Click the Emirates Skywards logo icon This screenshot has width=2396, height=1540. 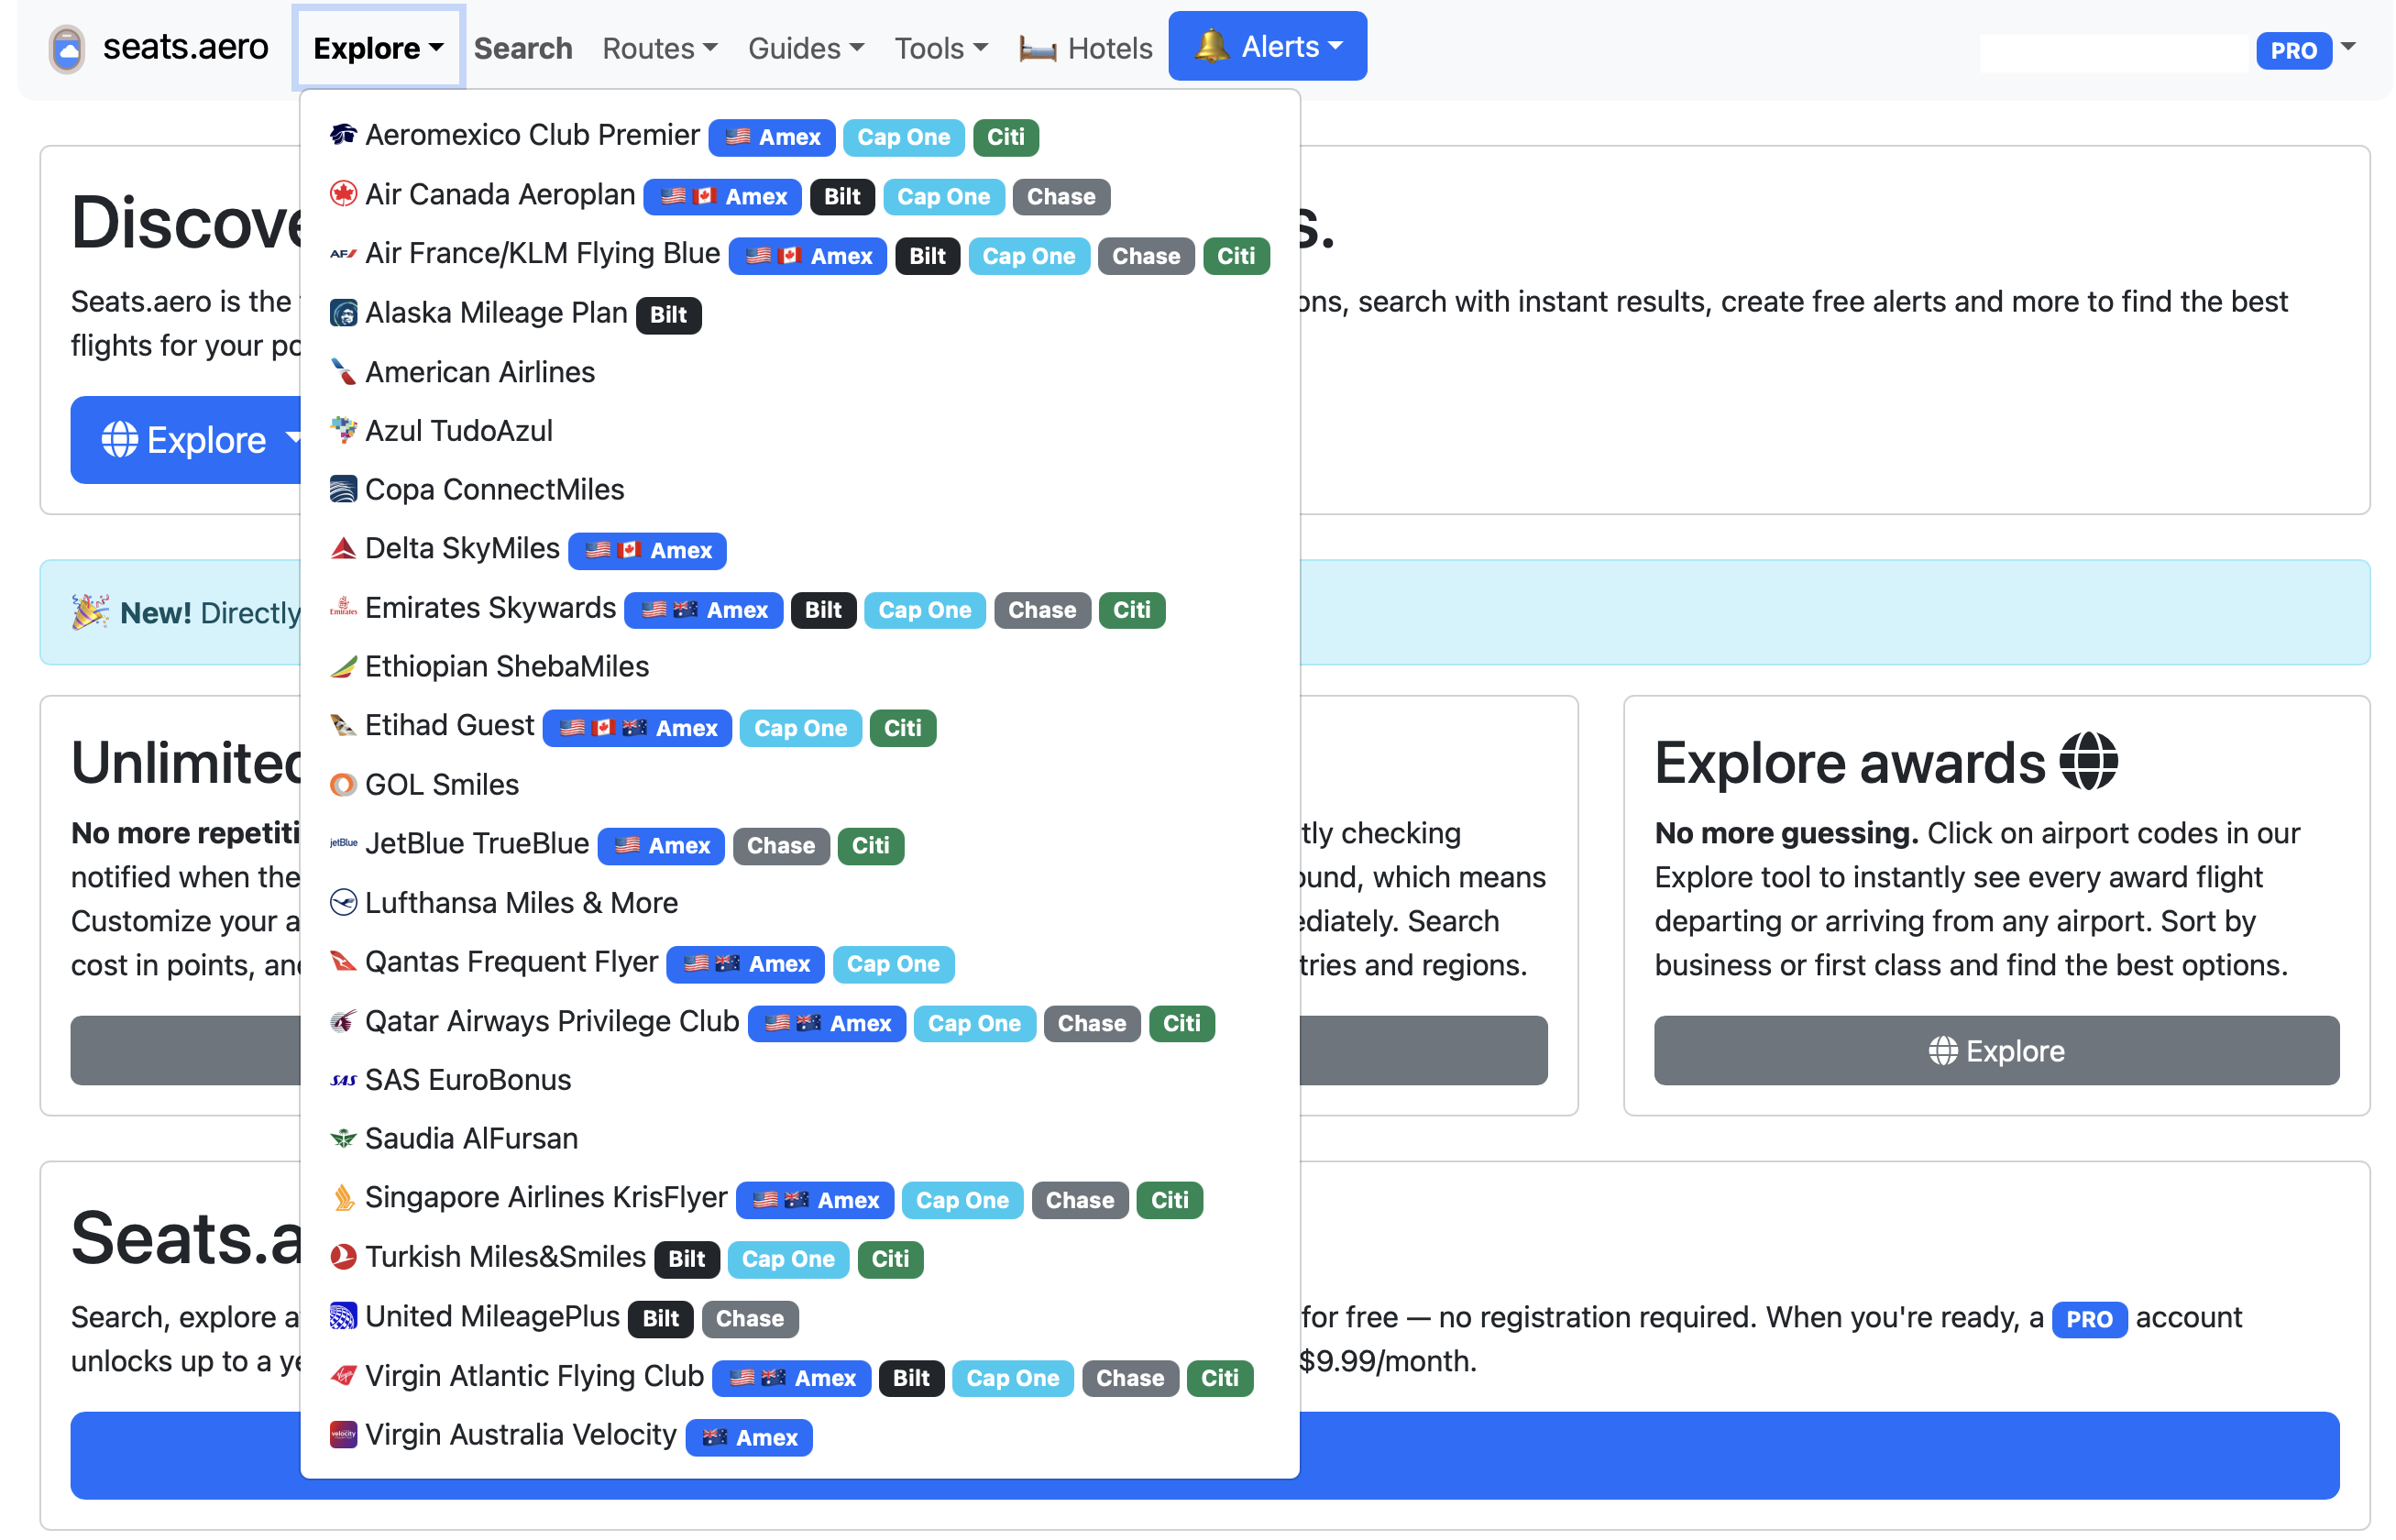[x=343, y=607]
